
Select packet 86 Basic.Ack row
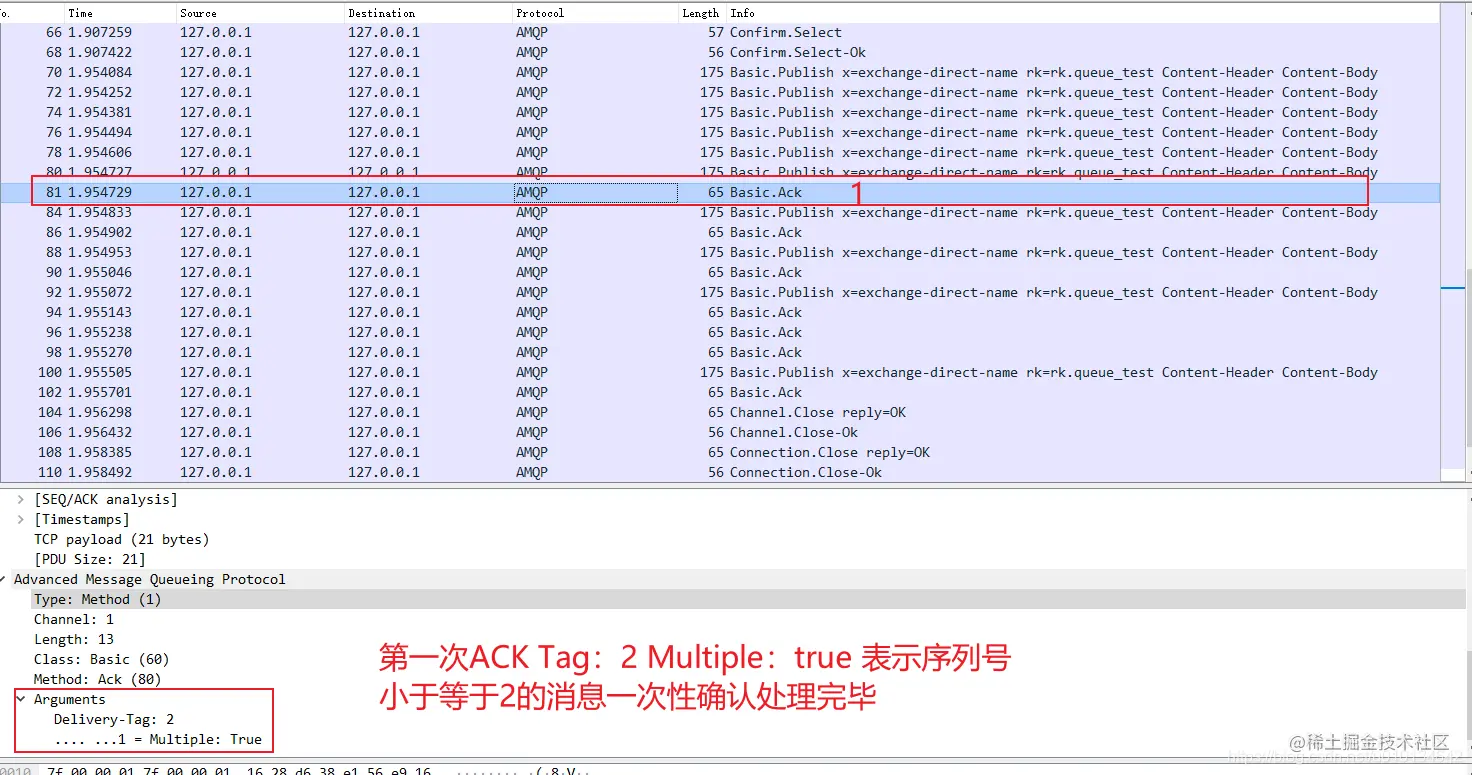point(720,232)
